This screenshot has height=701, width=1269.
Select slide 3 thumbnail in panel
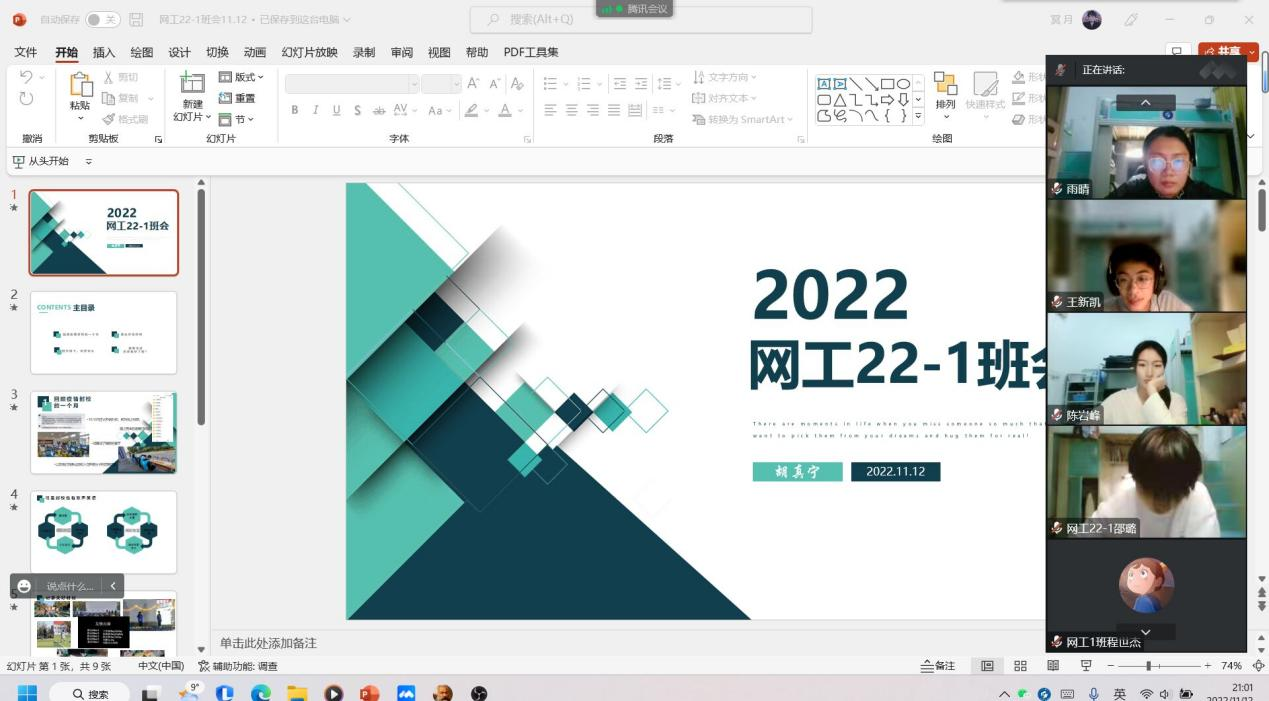click(104, 432)
